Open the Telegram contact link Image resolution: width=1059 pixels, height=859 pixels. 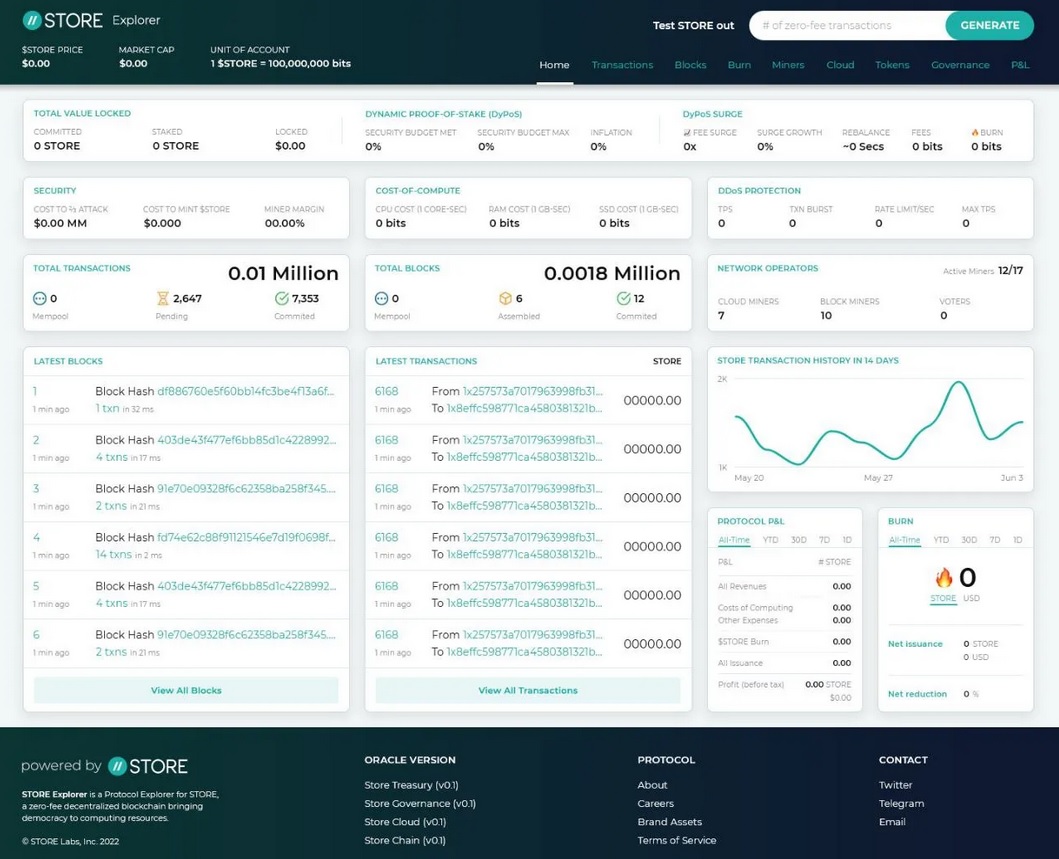(902, 804)
